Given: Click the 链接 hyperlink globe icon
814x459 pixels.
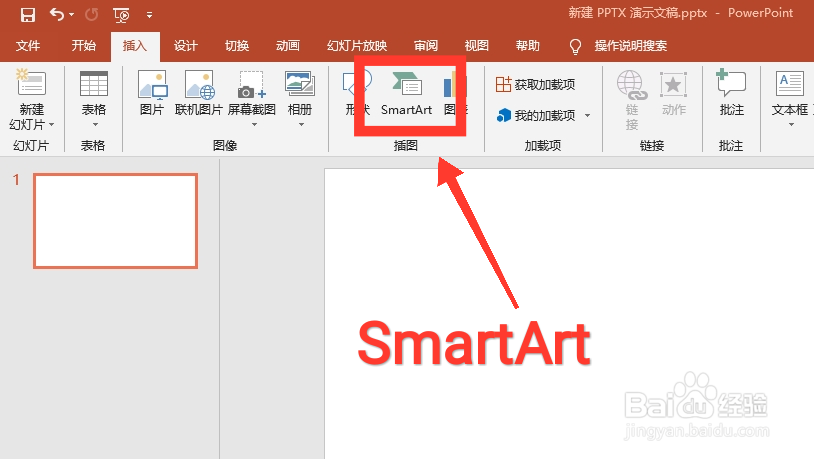Looking at the screenshot, I should 632,86.
